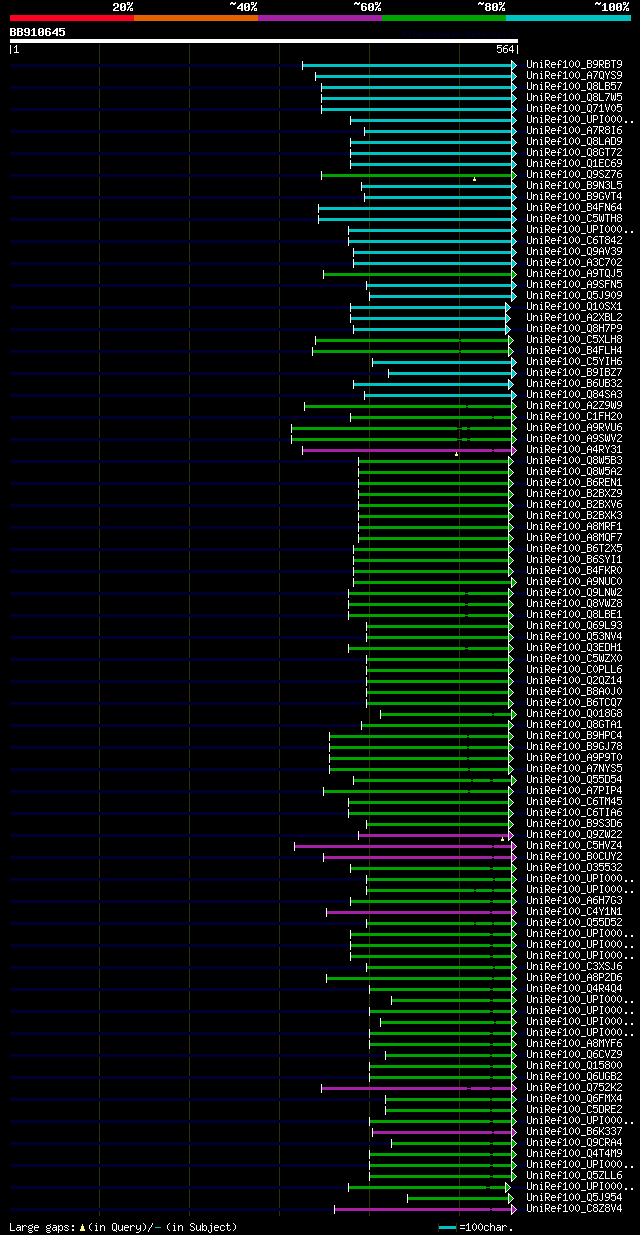Open hit UniRef100_B6K337
The width and height of the screenshot is (640, 1235).
574,1132
